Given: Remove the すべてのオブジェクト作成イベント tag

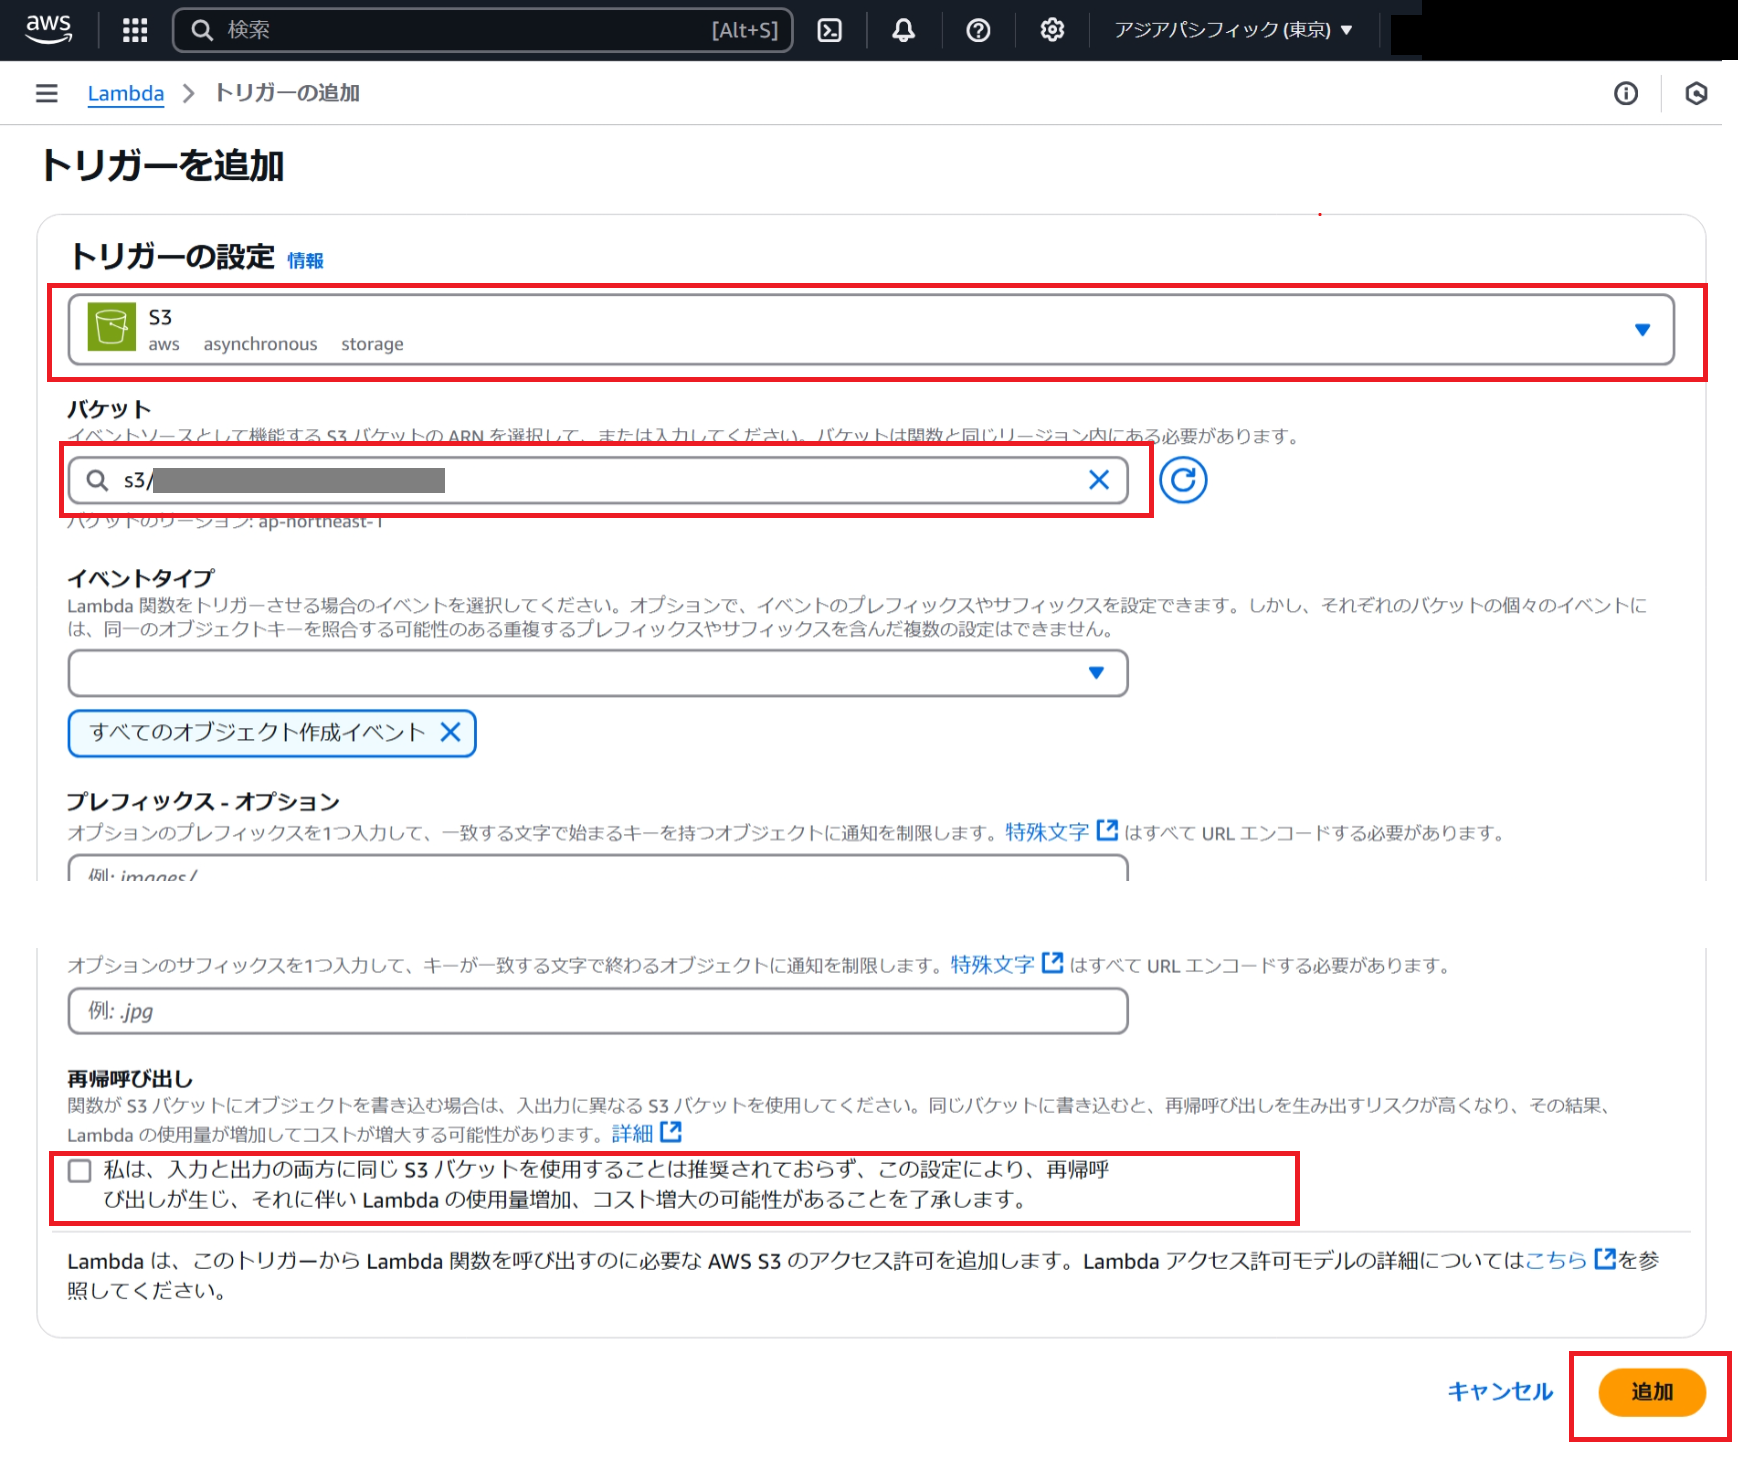Looking at the screenshot, I should point(451,732).
